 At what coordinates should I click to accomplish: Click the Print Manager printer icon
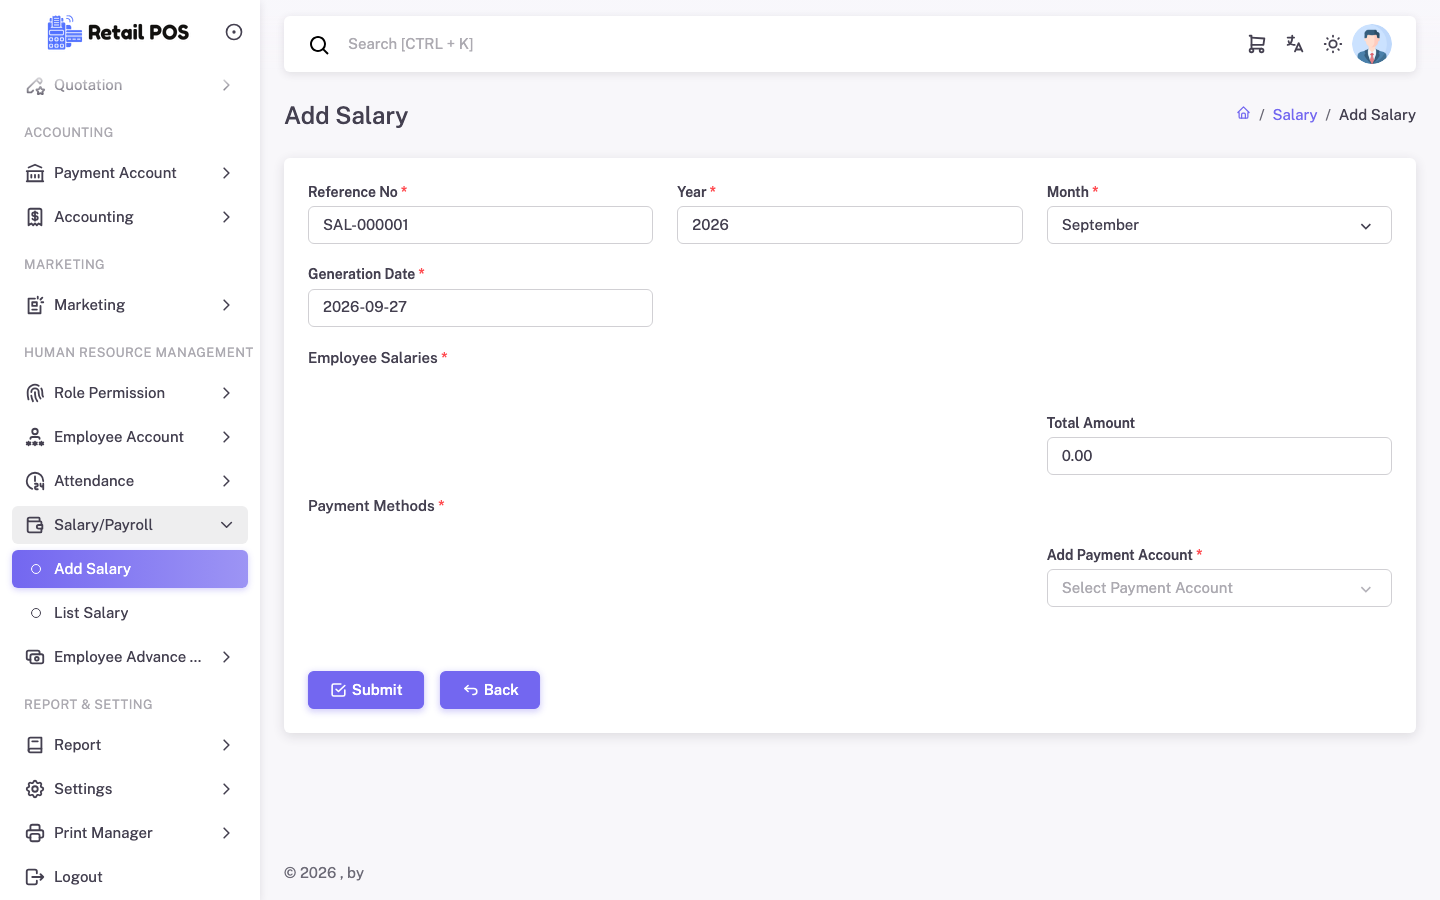(35, 833)
